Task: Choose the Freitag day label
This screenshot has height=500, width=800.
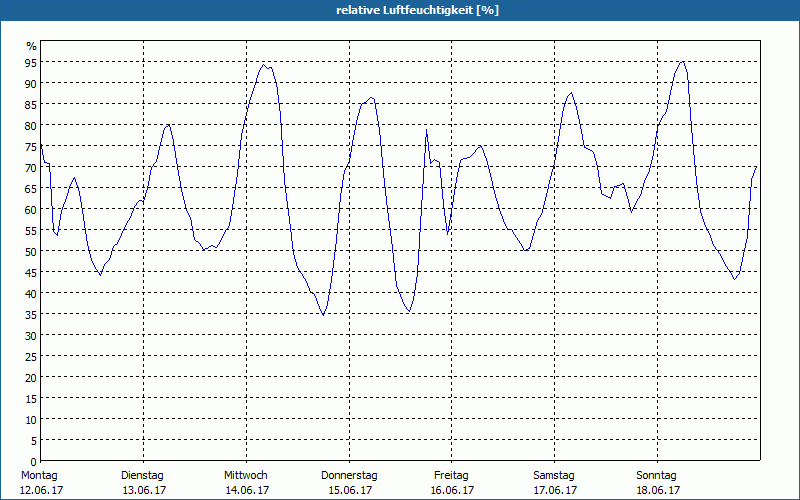Action: point(451,475)
